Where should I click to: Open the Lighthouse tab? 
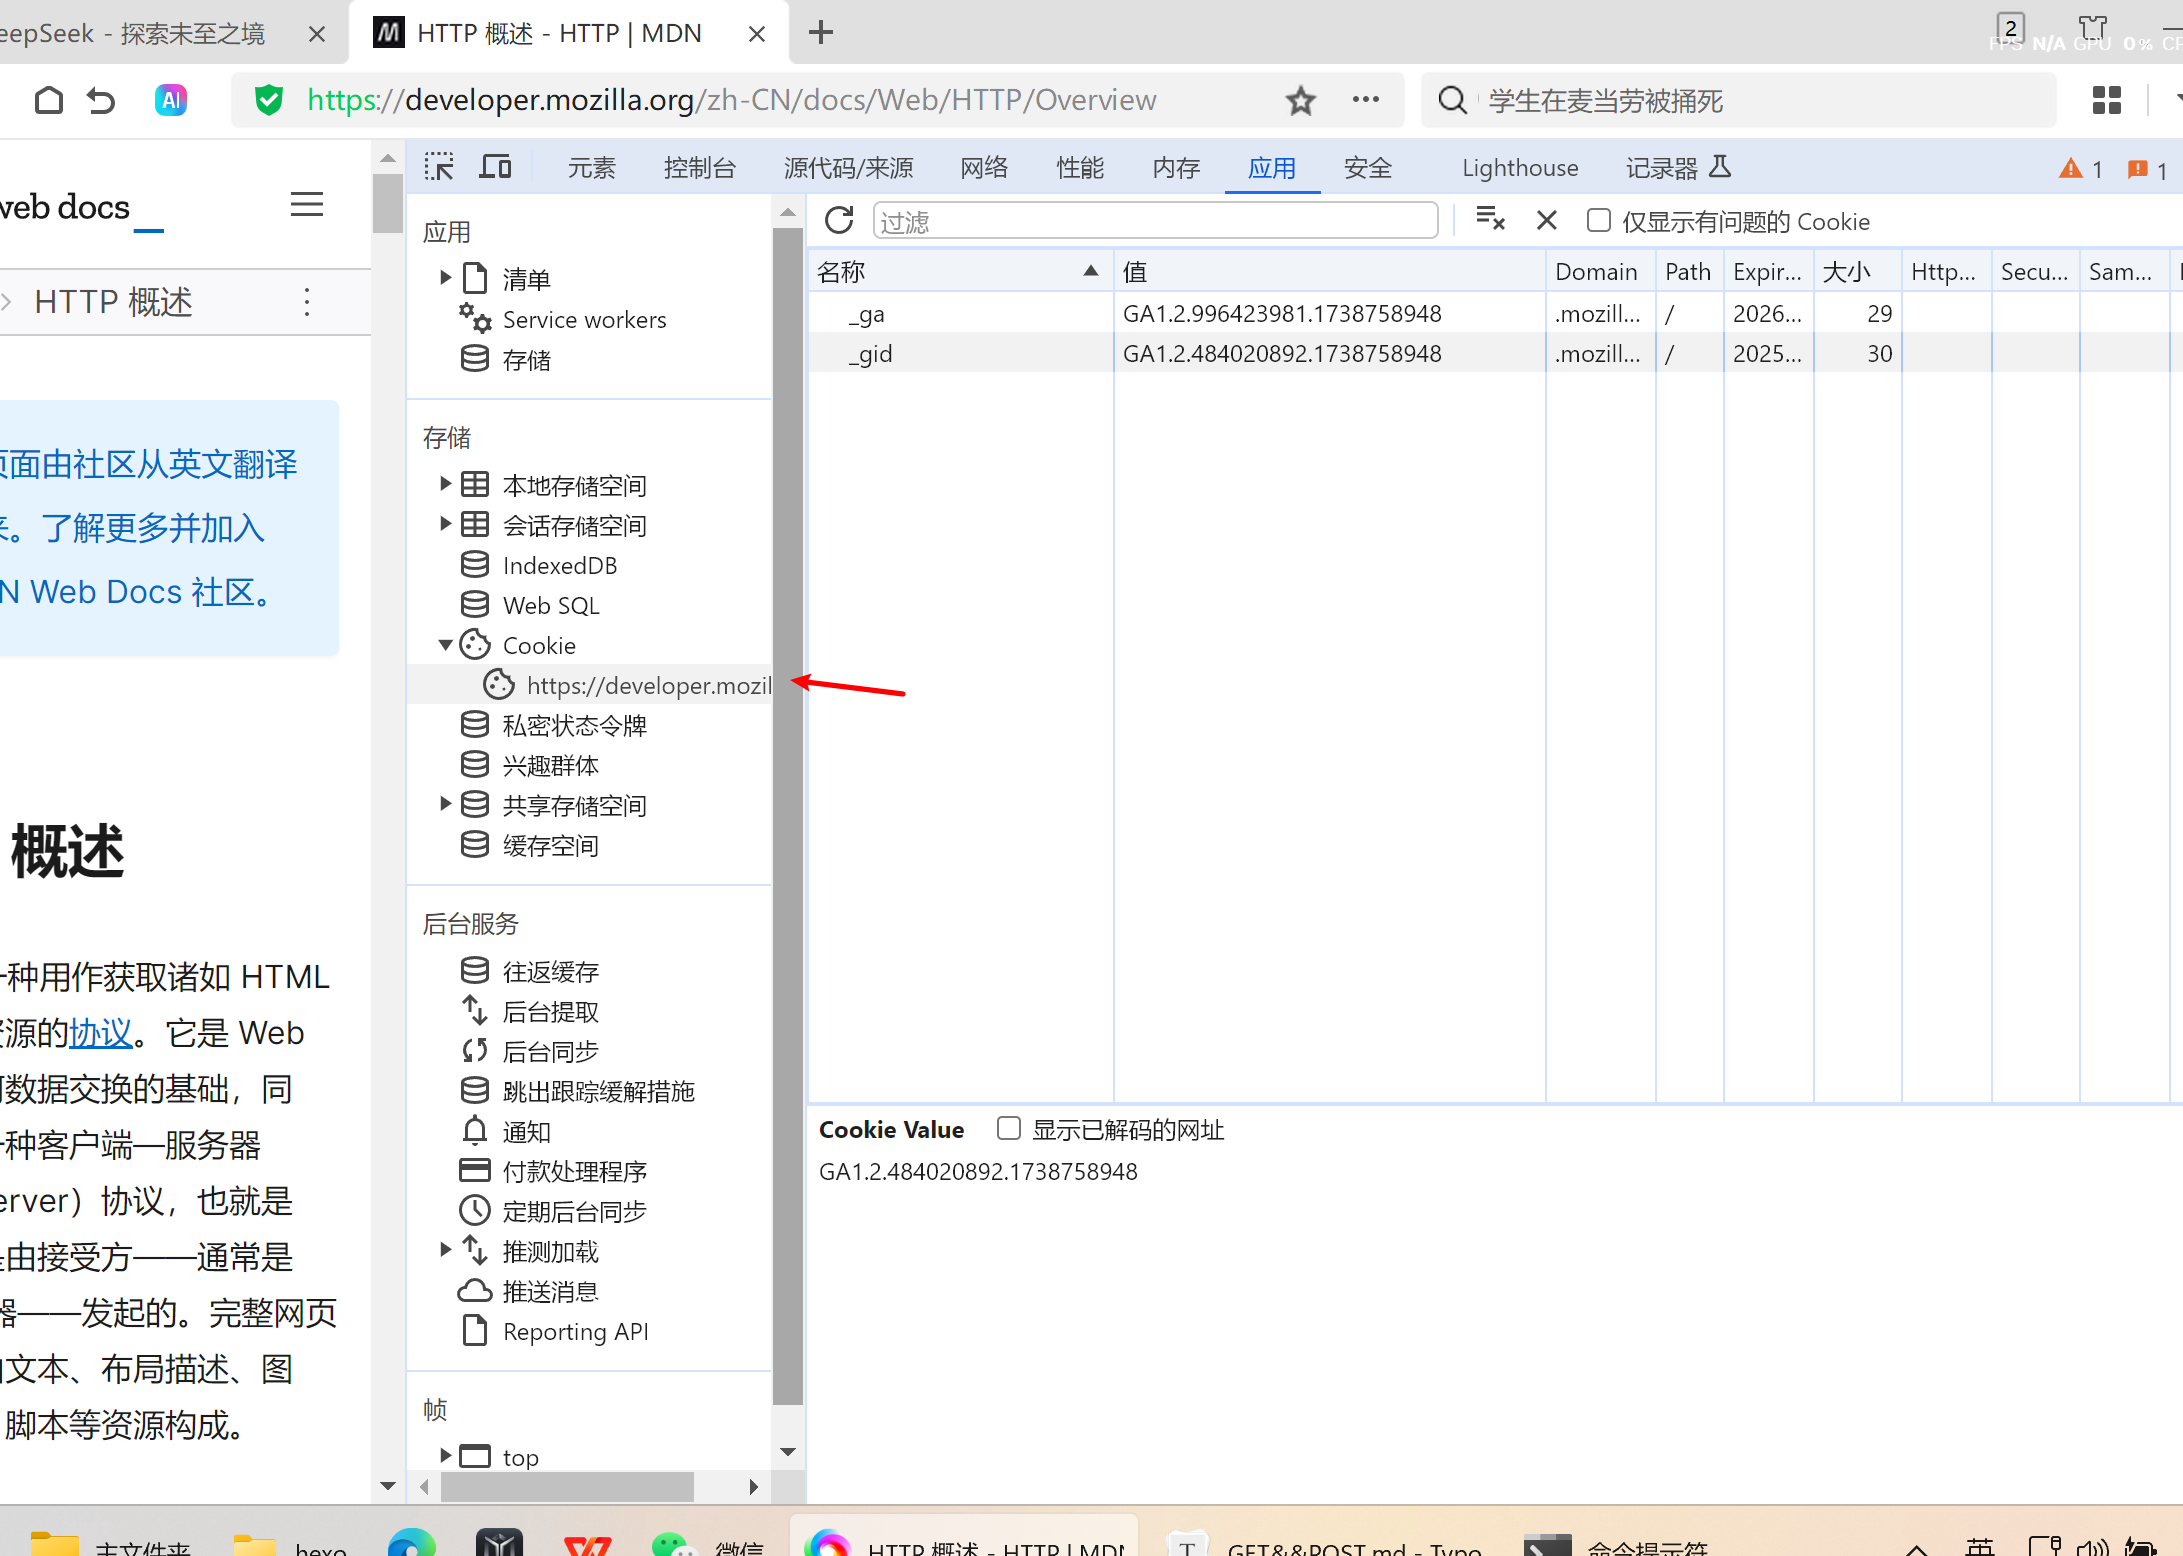tap(1519, 168)
